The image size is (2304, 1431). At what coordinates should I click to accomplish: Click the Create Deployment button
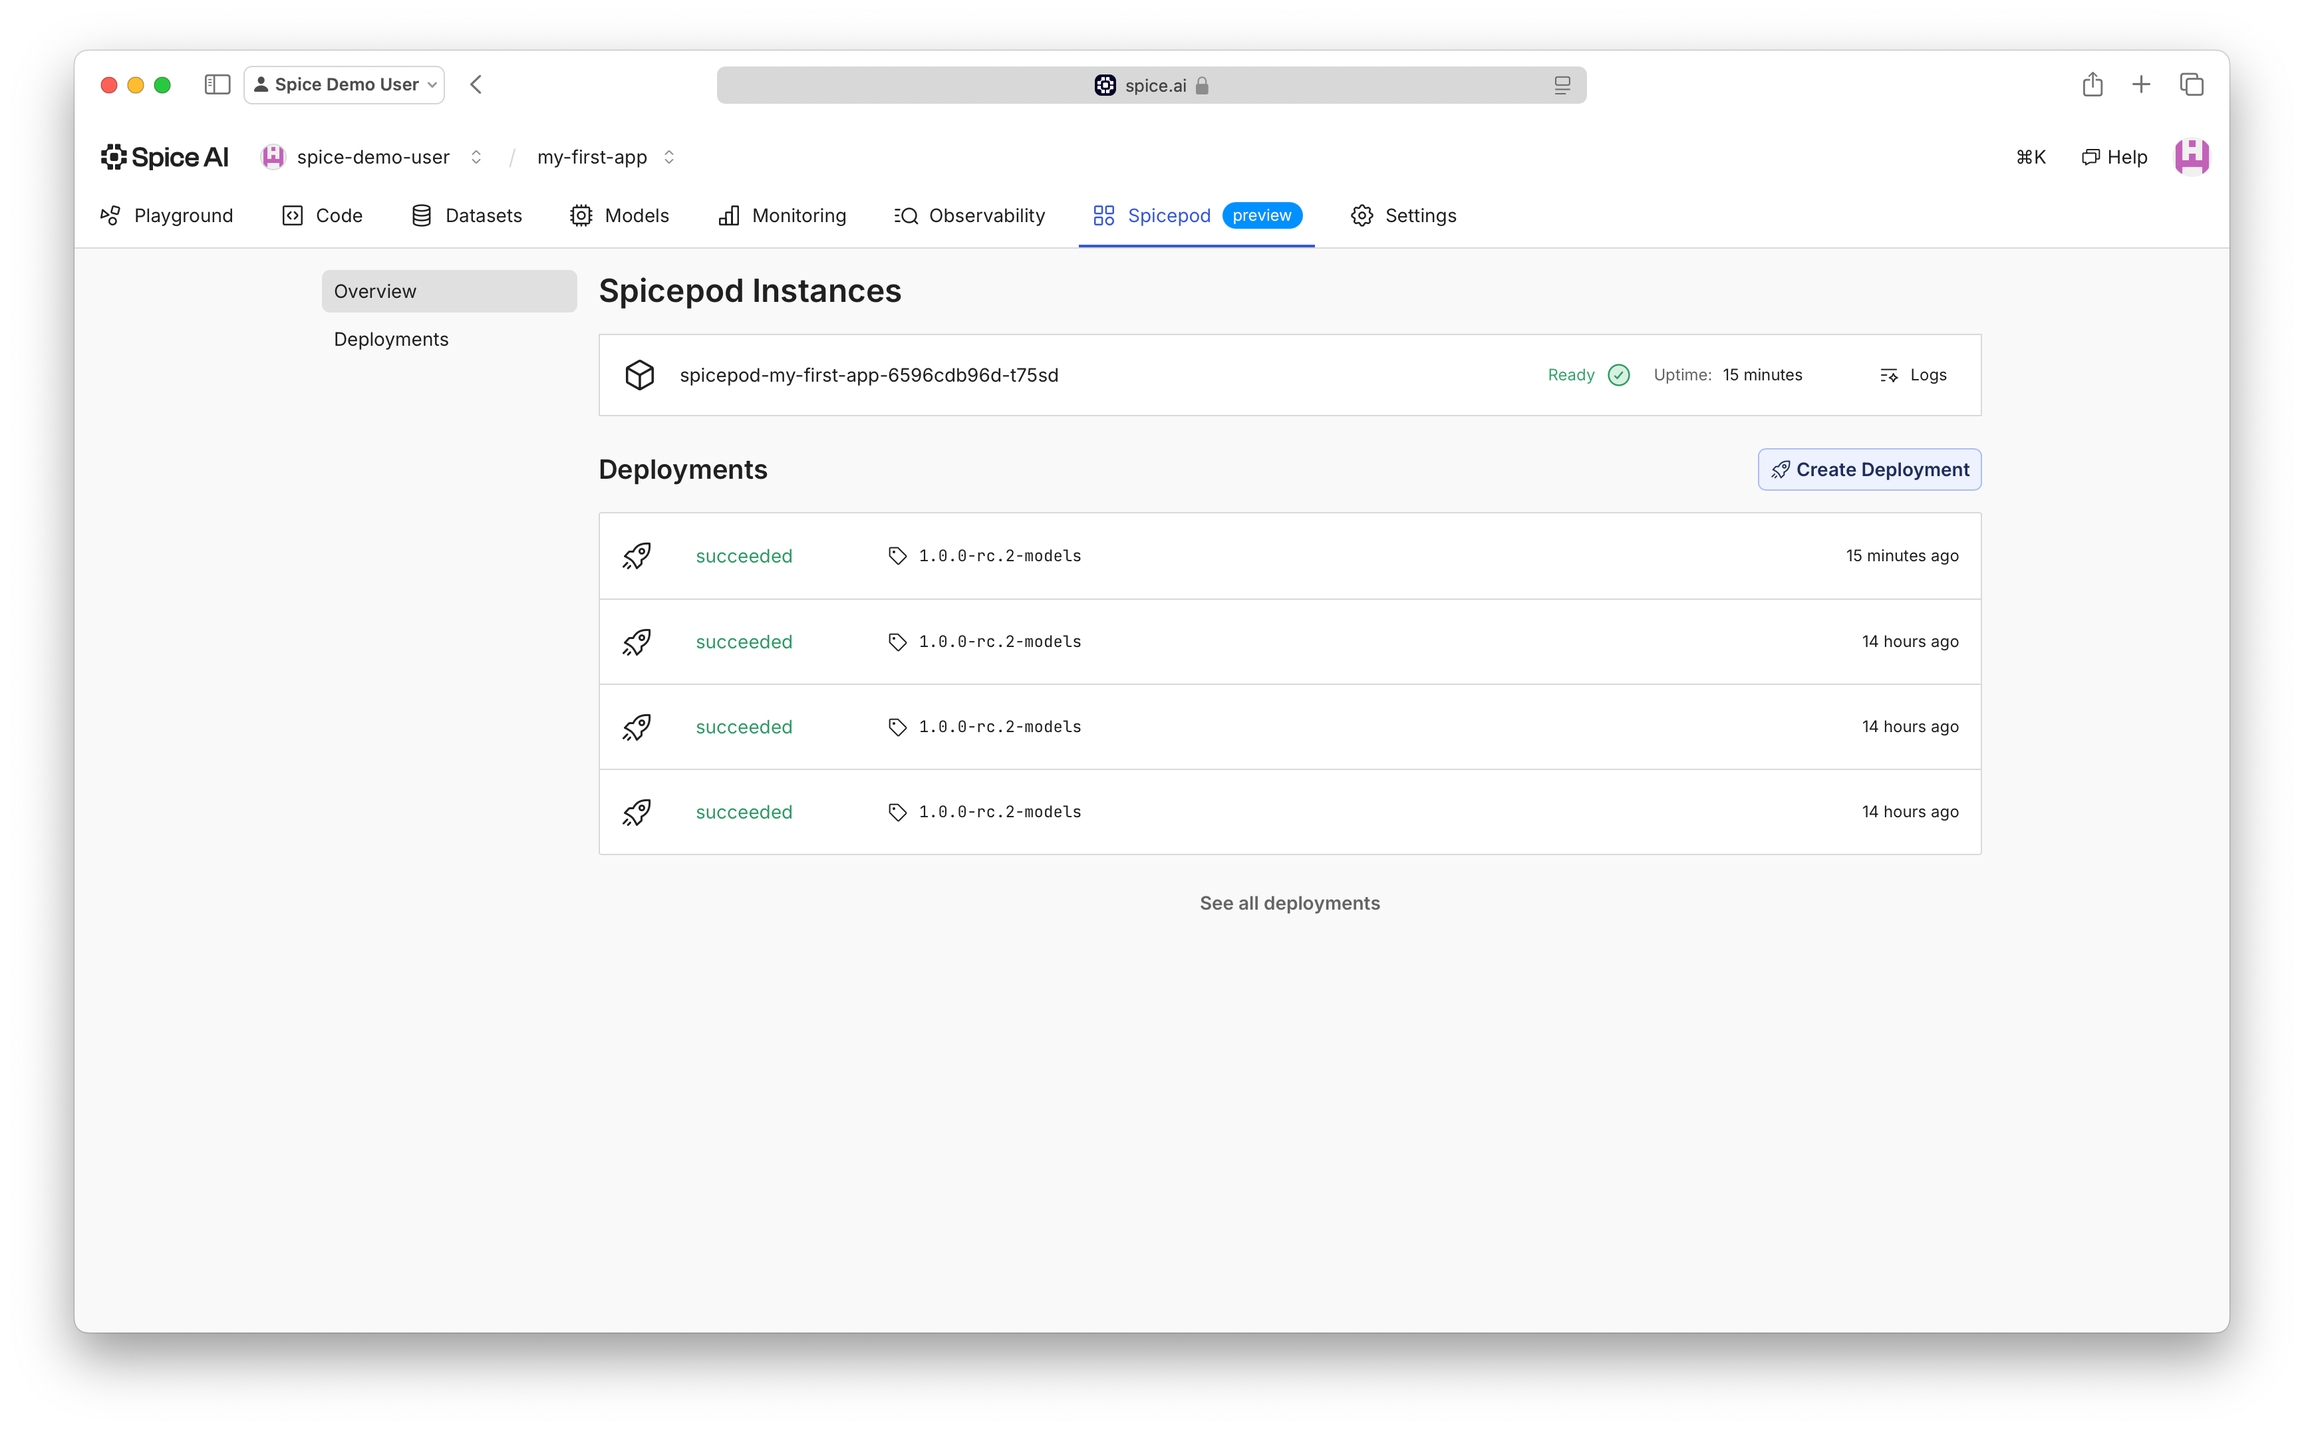1869,470
